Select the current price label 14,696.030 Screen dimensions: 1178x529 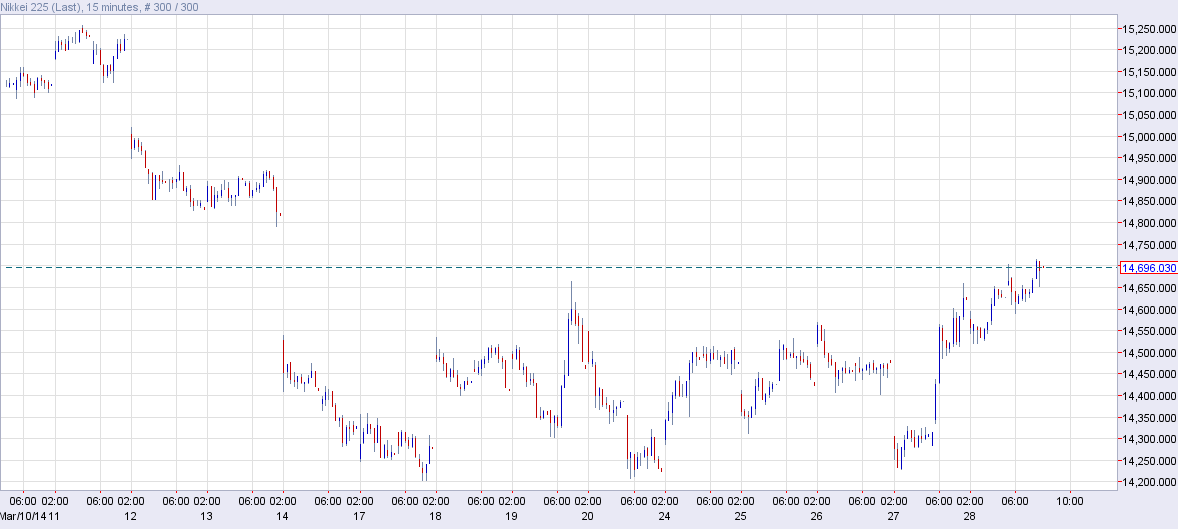point(1148,268)
